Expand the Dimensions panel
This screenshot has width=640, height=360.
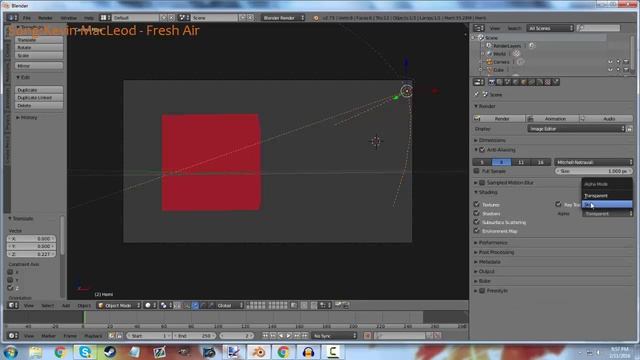pos(491,140)
